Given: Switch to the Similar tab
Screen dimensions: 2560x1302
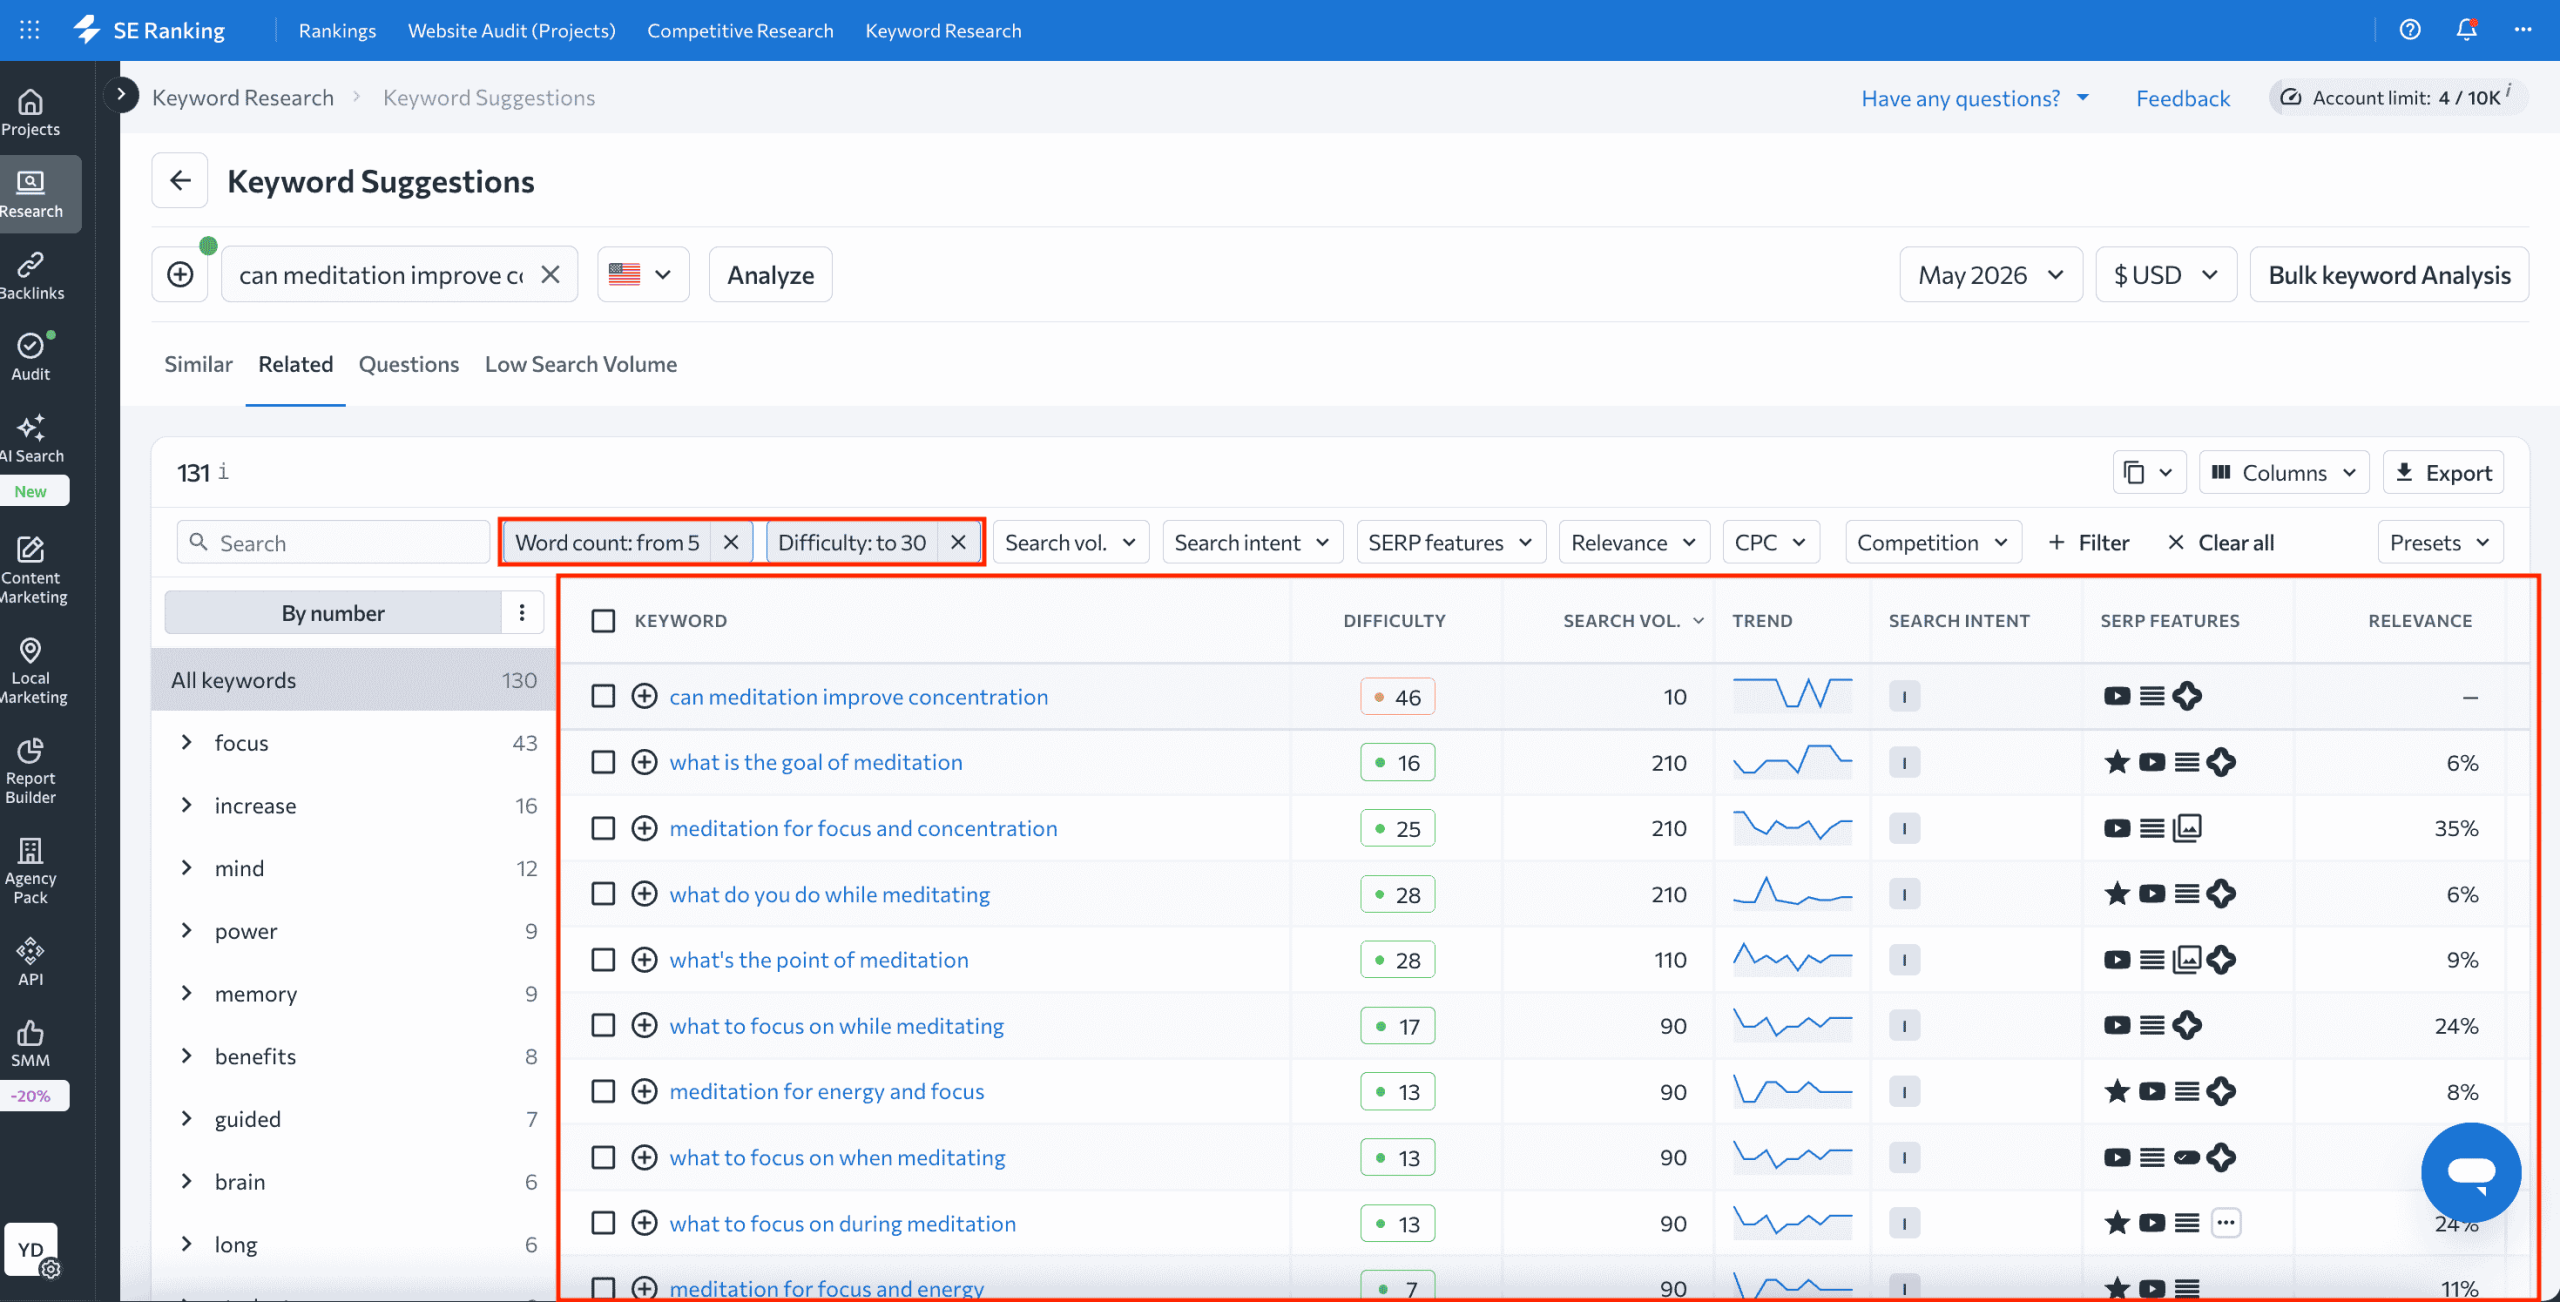Looking at the screenshot, I should (198, 364).
